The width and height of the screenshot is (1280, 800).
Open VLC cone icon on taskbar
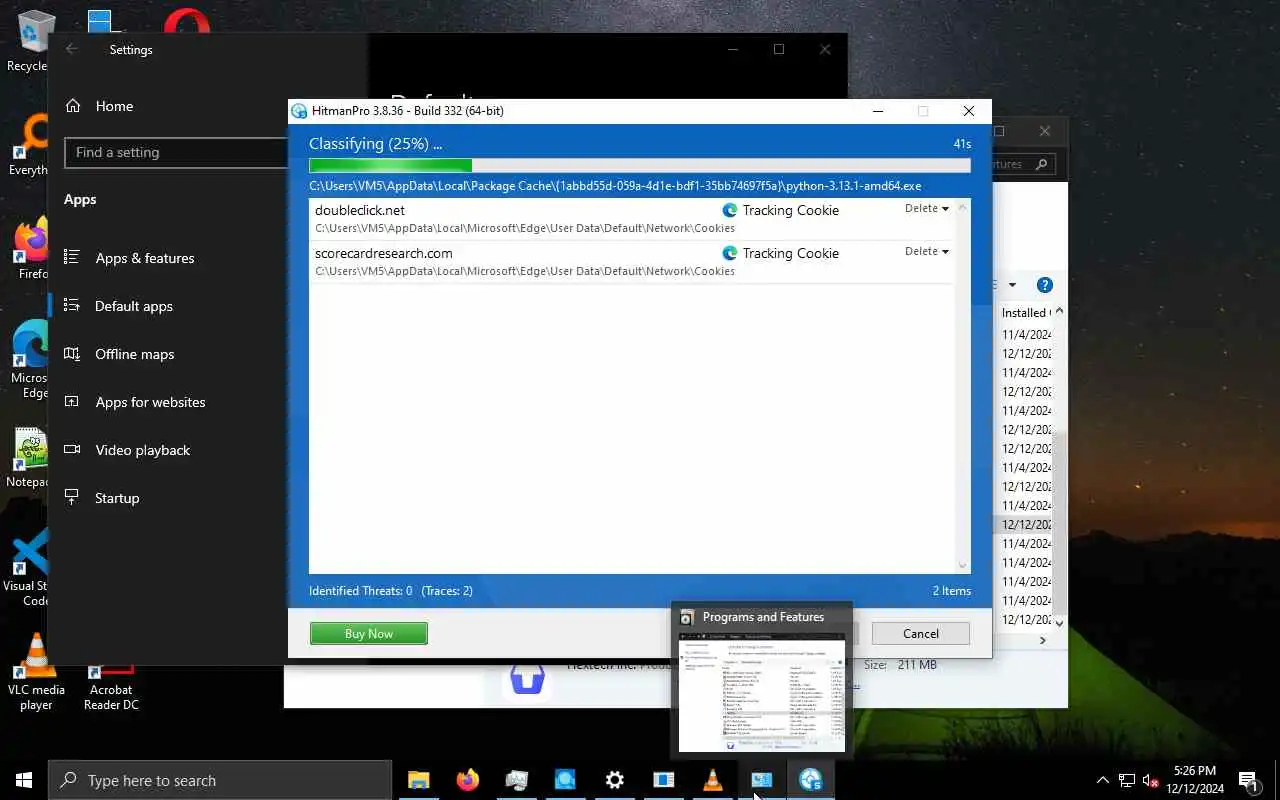tap(713, 780)
